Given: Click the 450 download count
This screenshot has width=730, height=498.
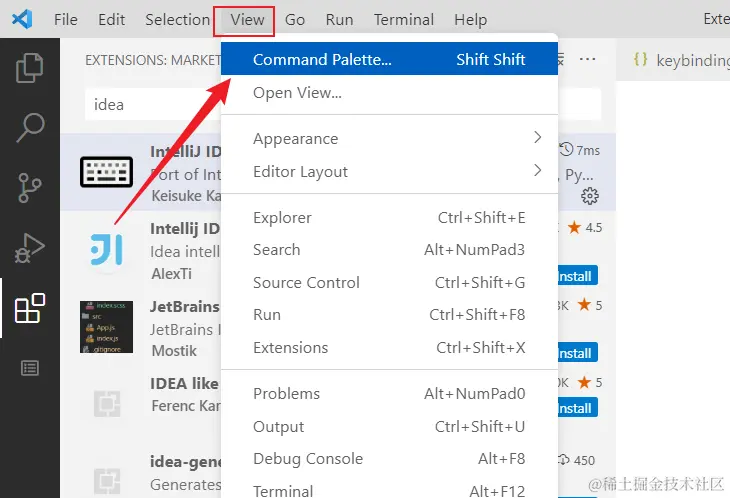Looking at the screenshot, I should (577, 460).
